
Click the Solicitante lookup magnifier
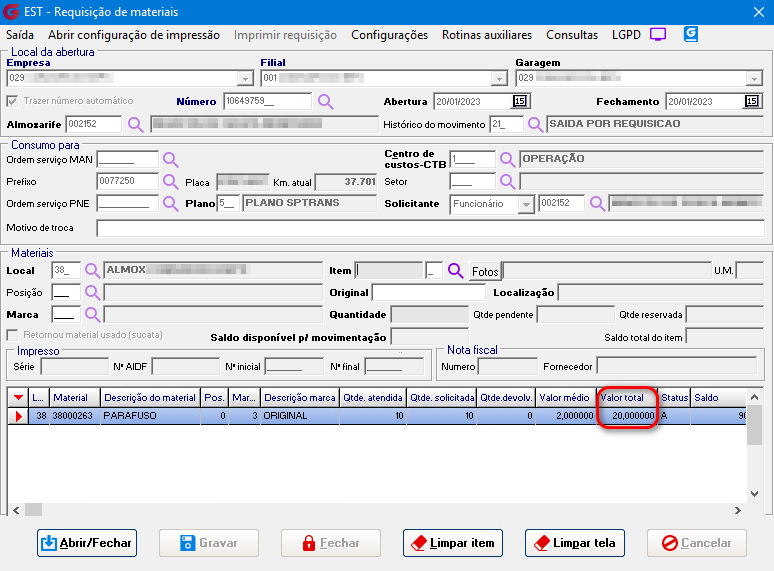[x=597, y=203]
